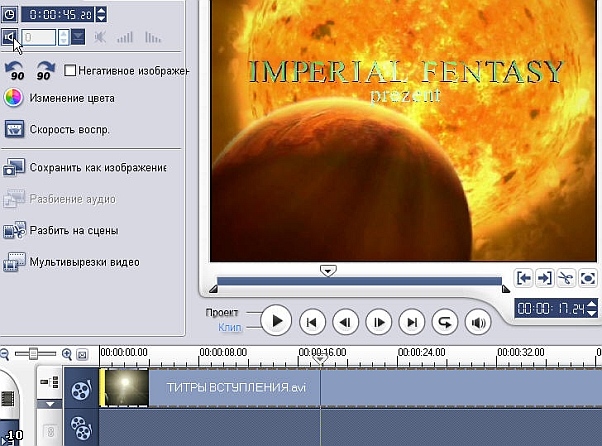Fit project in timeline window
This screenshot has height=446, width=602.
[x=82, y=354]
